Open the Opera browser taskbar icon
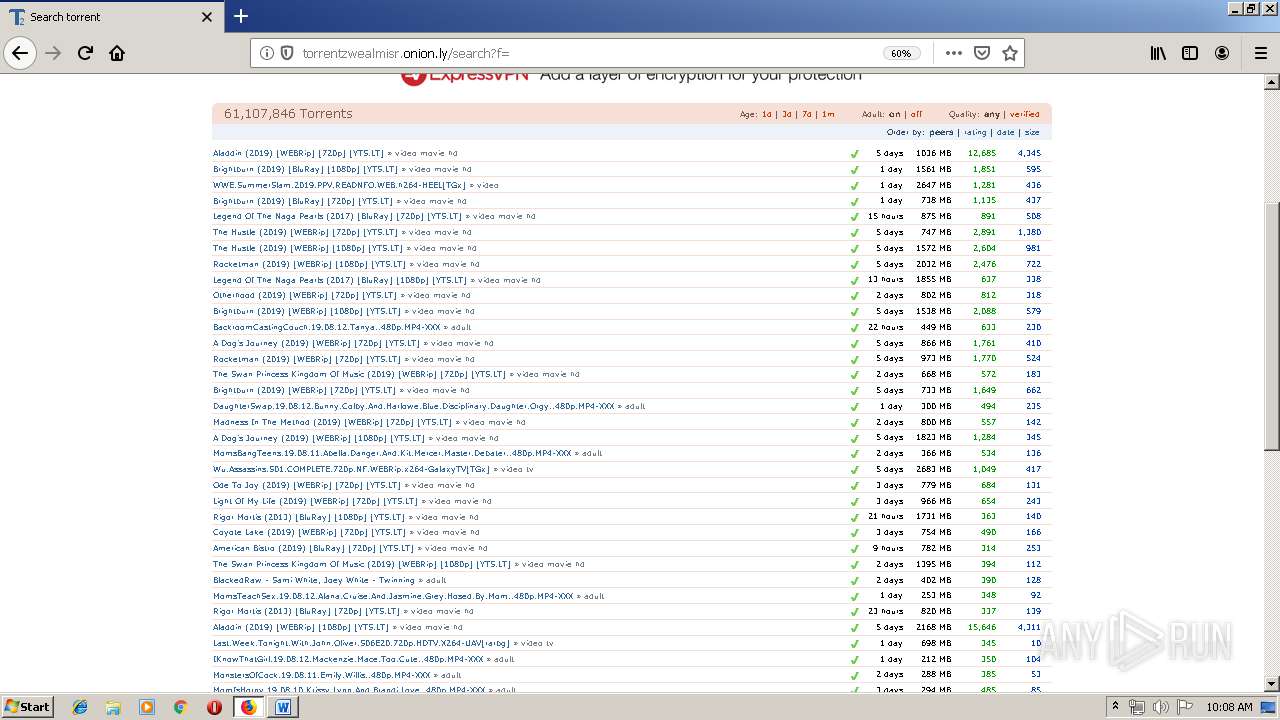1280x720 pixels. 214,707
